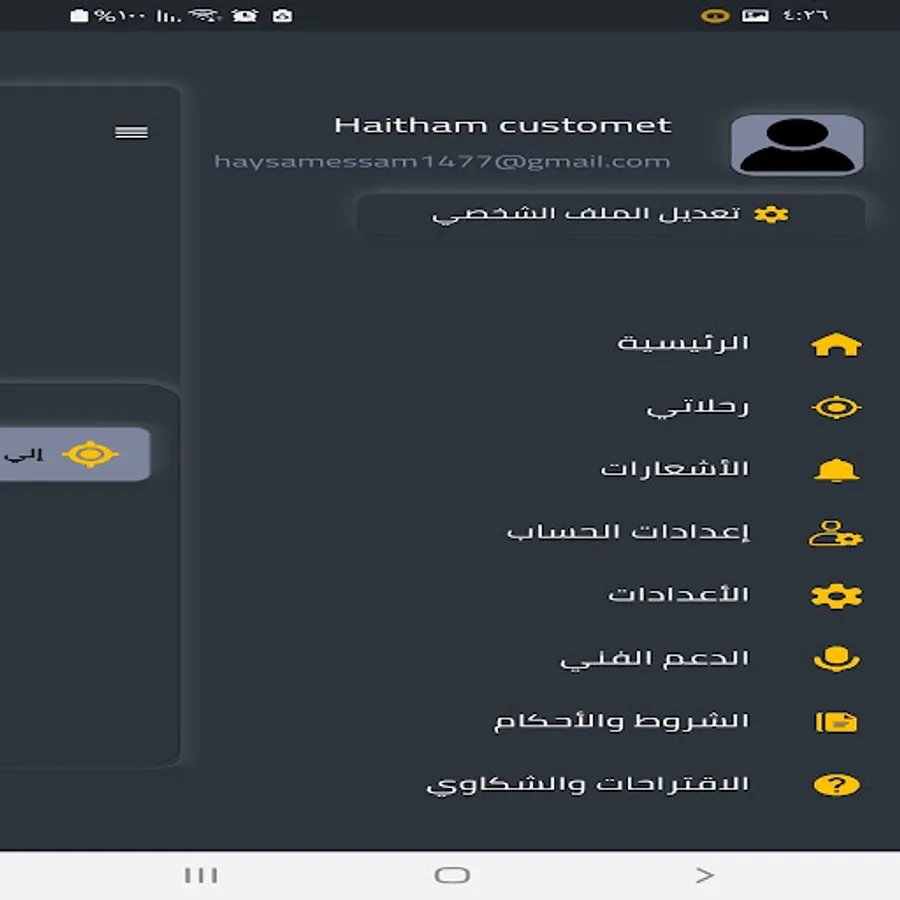Tap the home icon beside الرئيسية
Image resolution: width=900 pixels, height=900 pixels.
[x=836, y=344]
